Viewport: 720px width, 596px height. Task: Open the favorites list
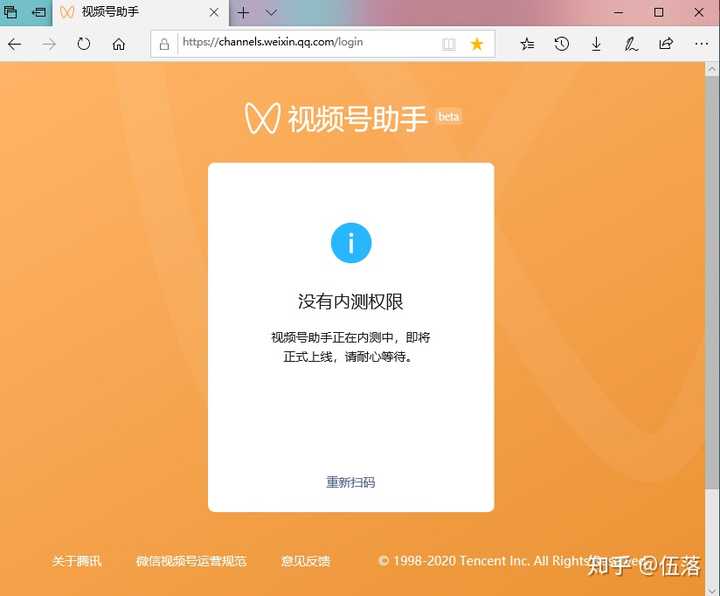coord(527,44)
